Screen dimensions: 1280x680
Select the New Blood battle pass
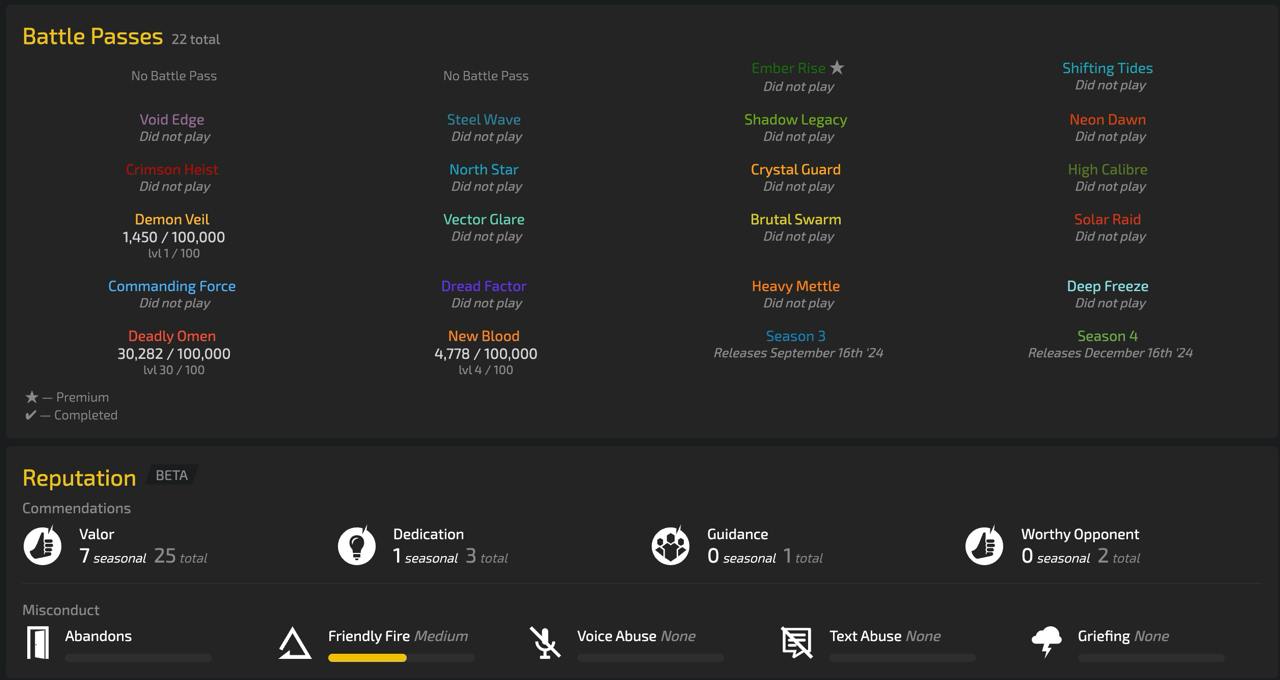point(484,336)
